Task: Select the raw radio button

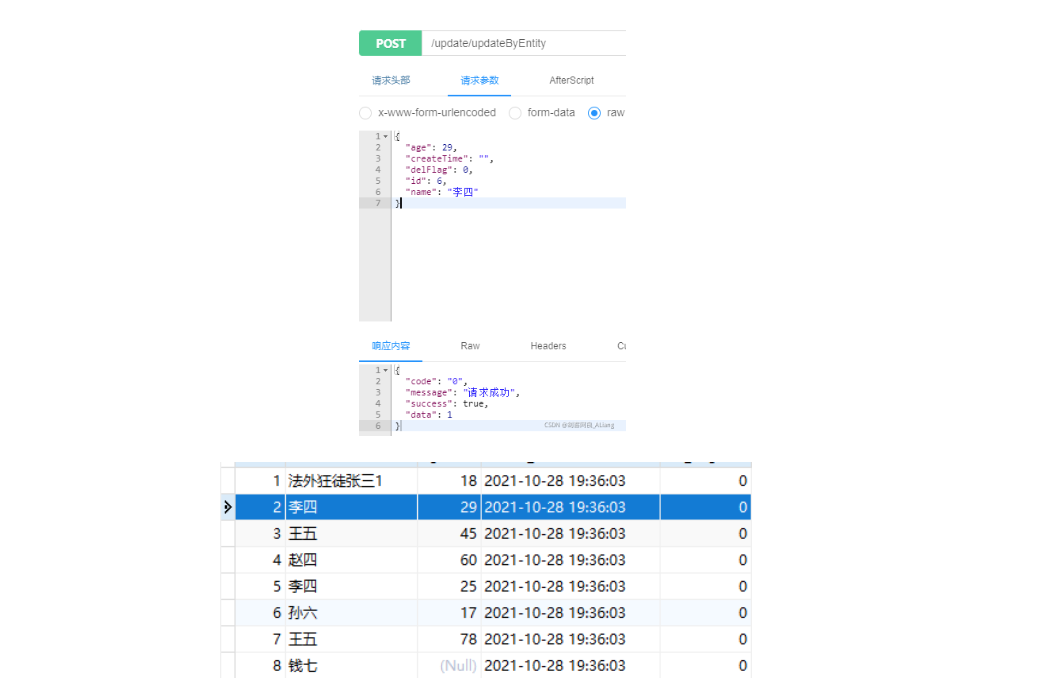Action: pyautogui.click(x=595, y=113)
